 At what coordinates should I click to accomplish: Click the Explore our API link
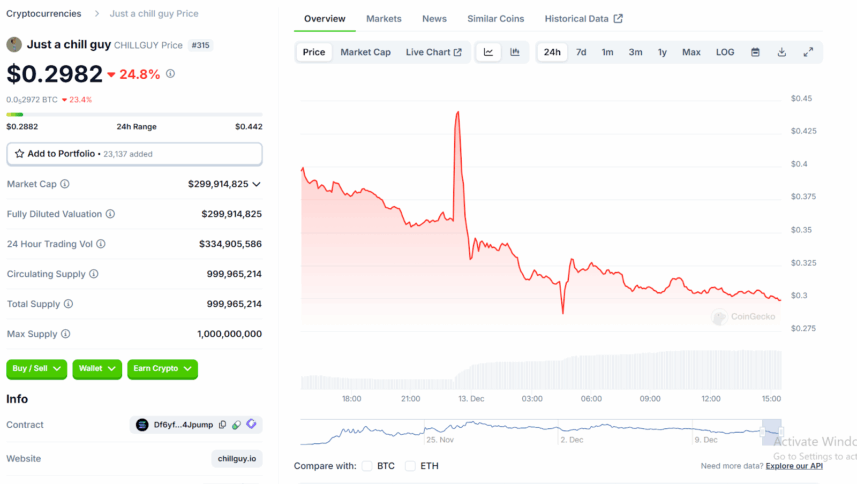point(794,466)
